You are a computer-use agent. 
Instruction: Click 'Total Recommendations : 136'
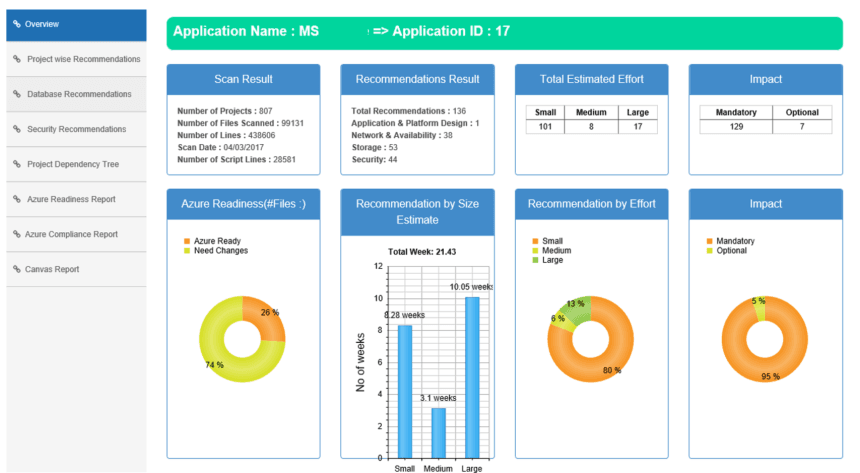click(x=409, y=111)
